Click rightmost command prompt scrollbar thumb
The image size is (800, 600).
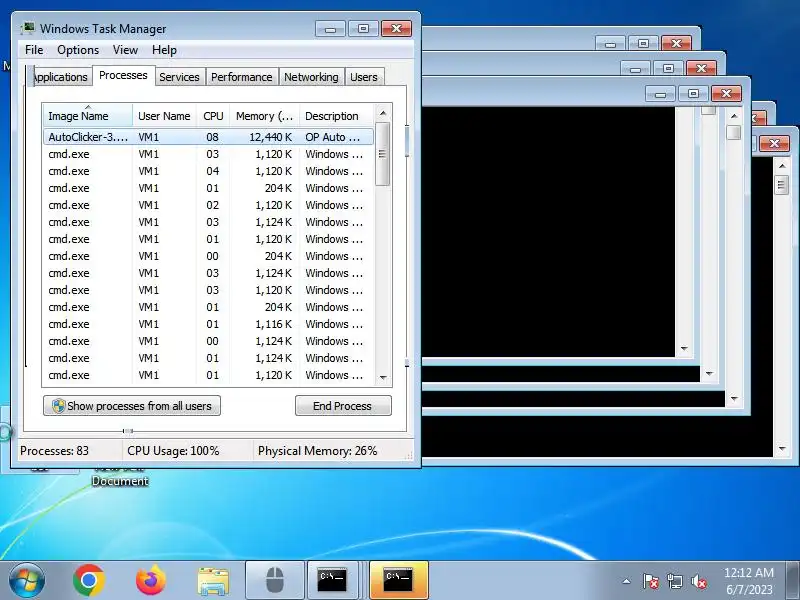[781, 185]
